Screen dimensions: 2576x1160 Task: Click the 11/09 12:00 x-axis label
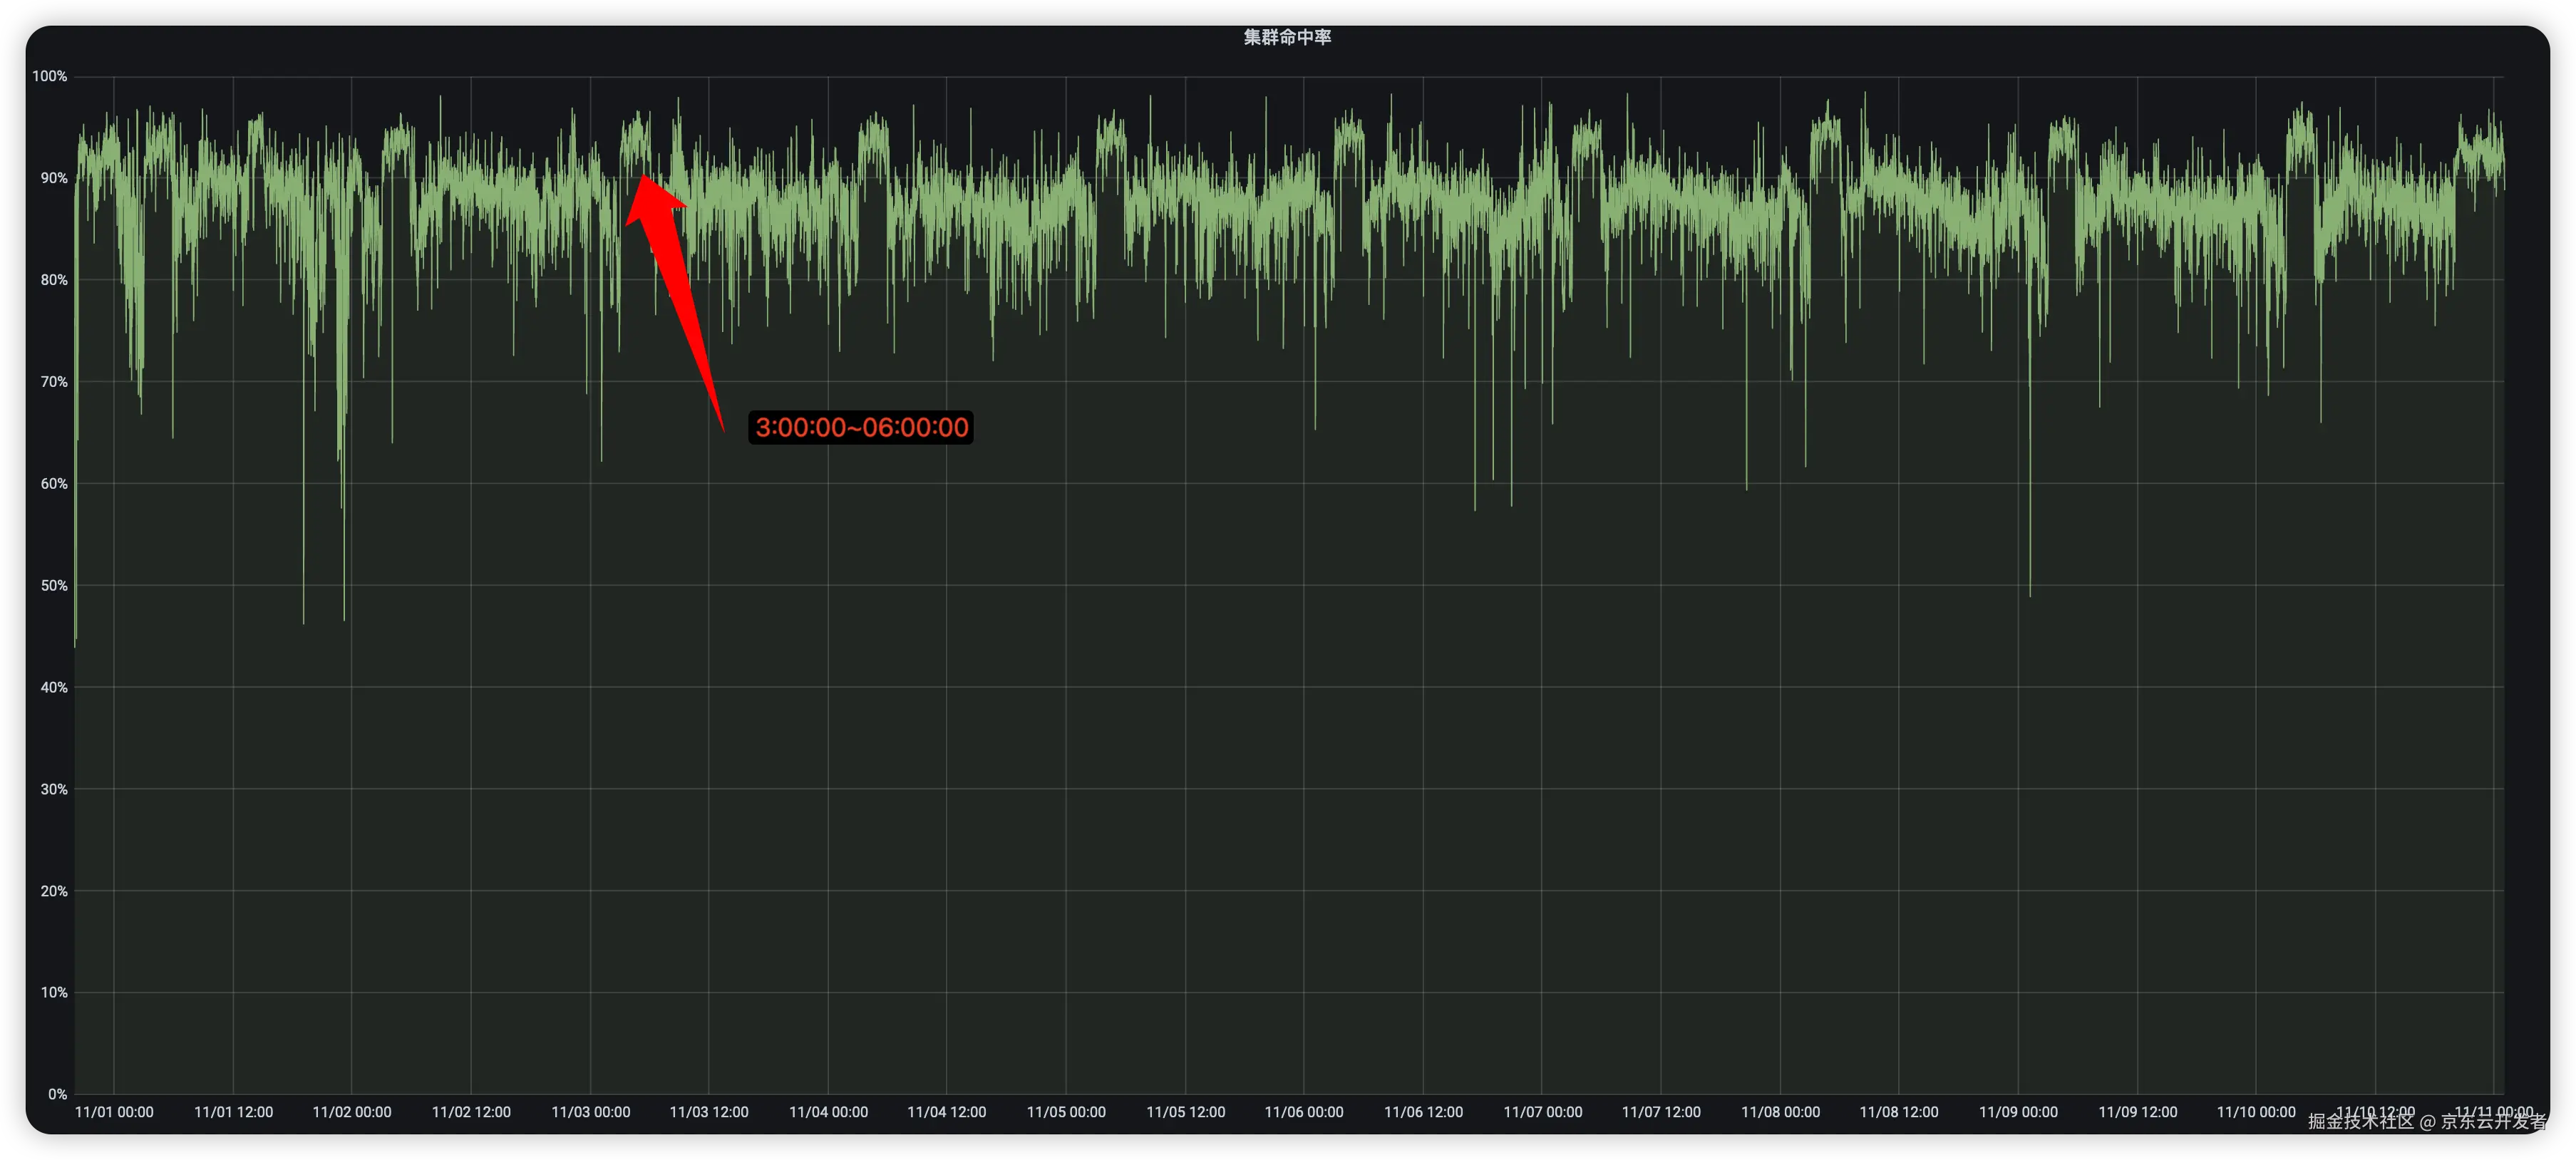point(2137,1112)
